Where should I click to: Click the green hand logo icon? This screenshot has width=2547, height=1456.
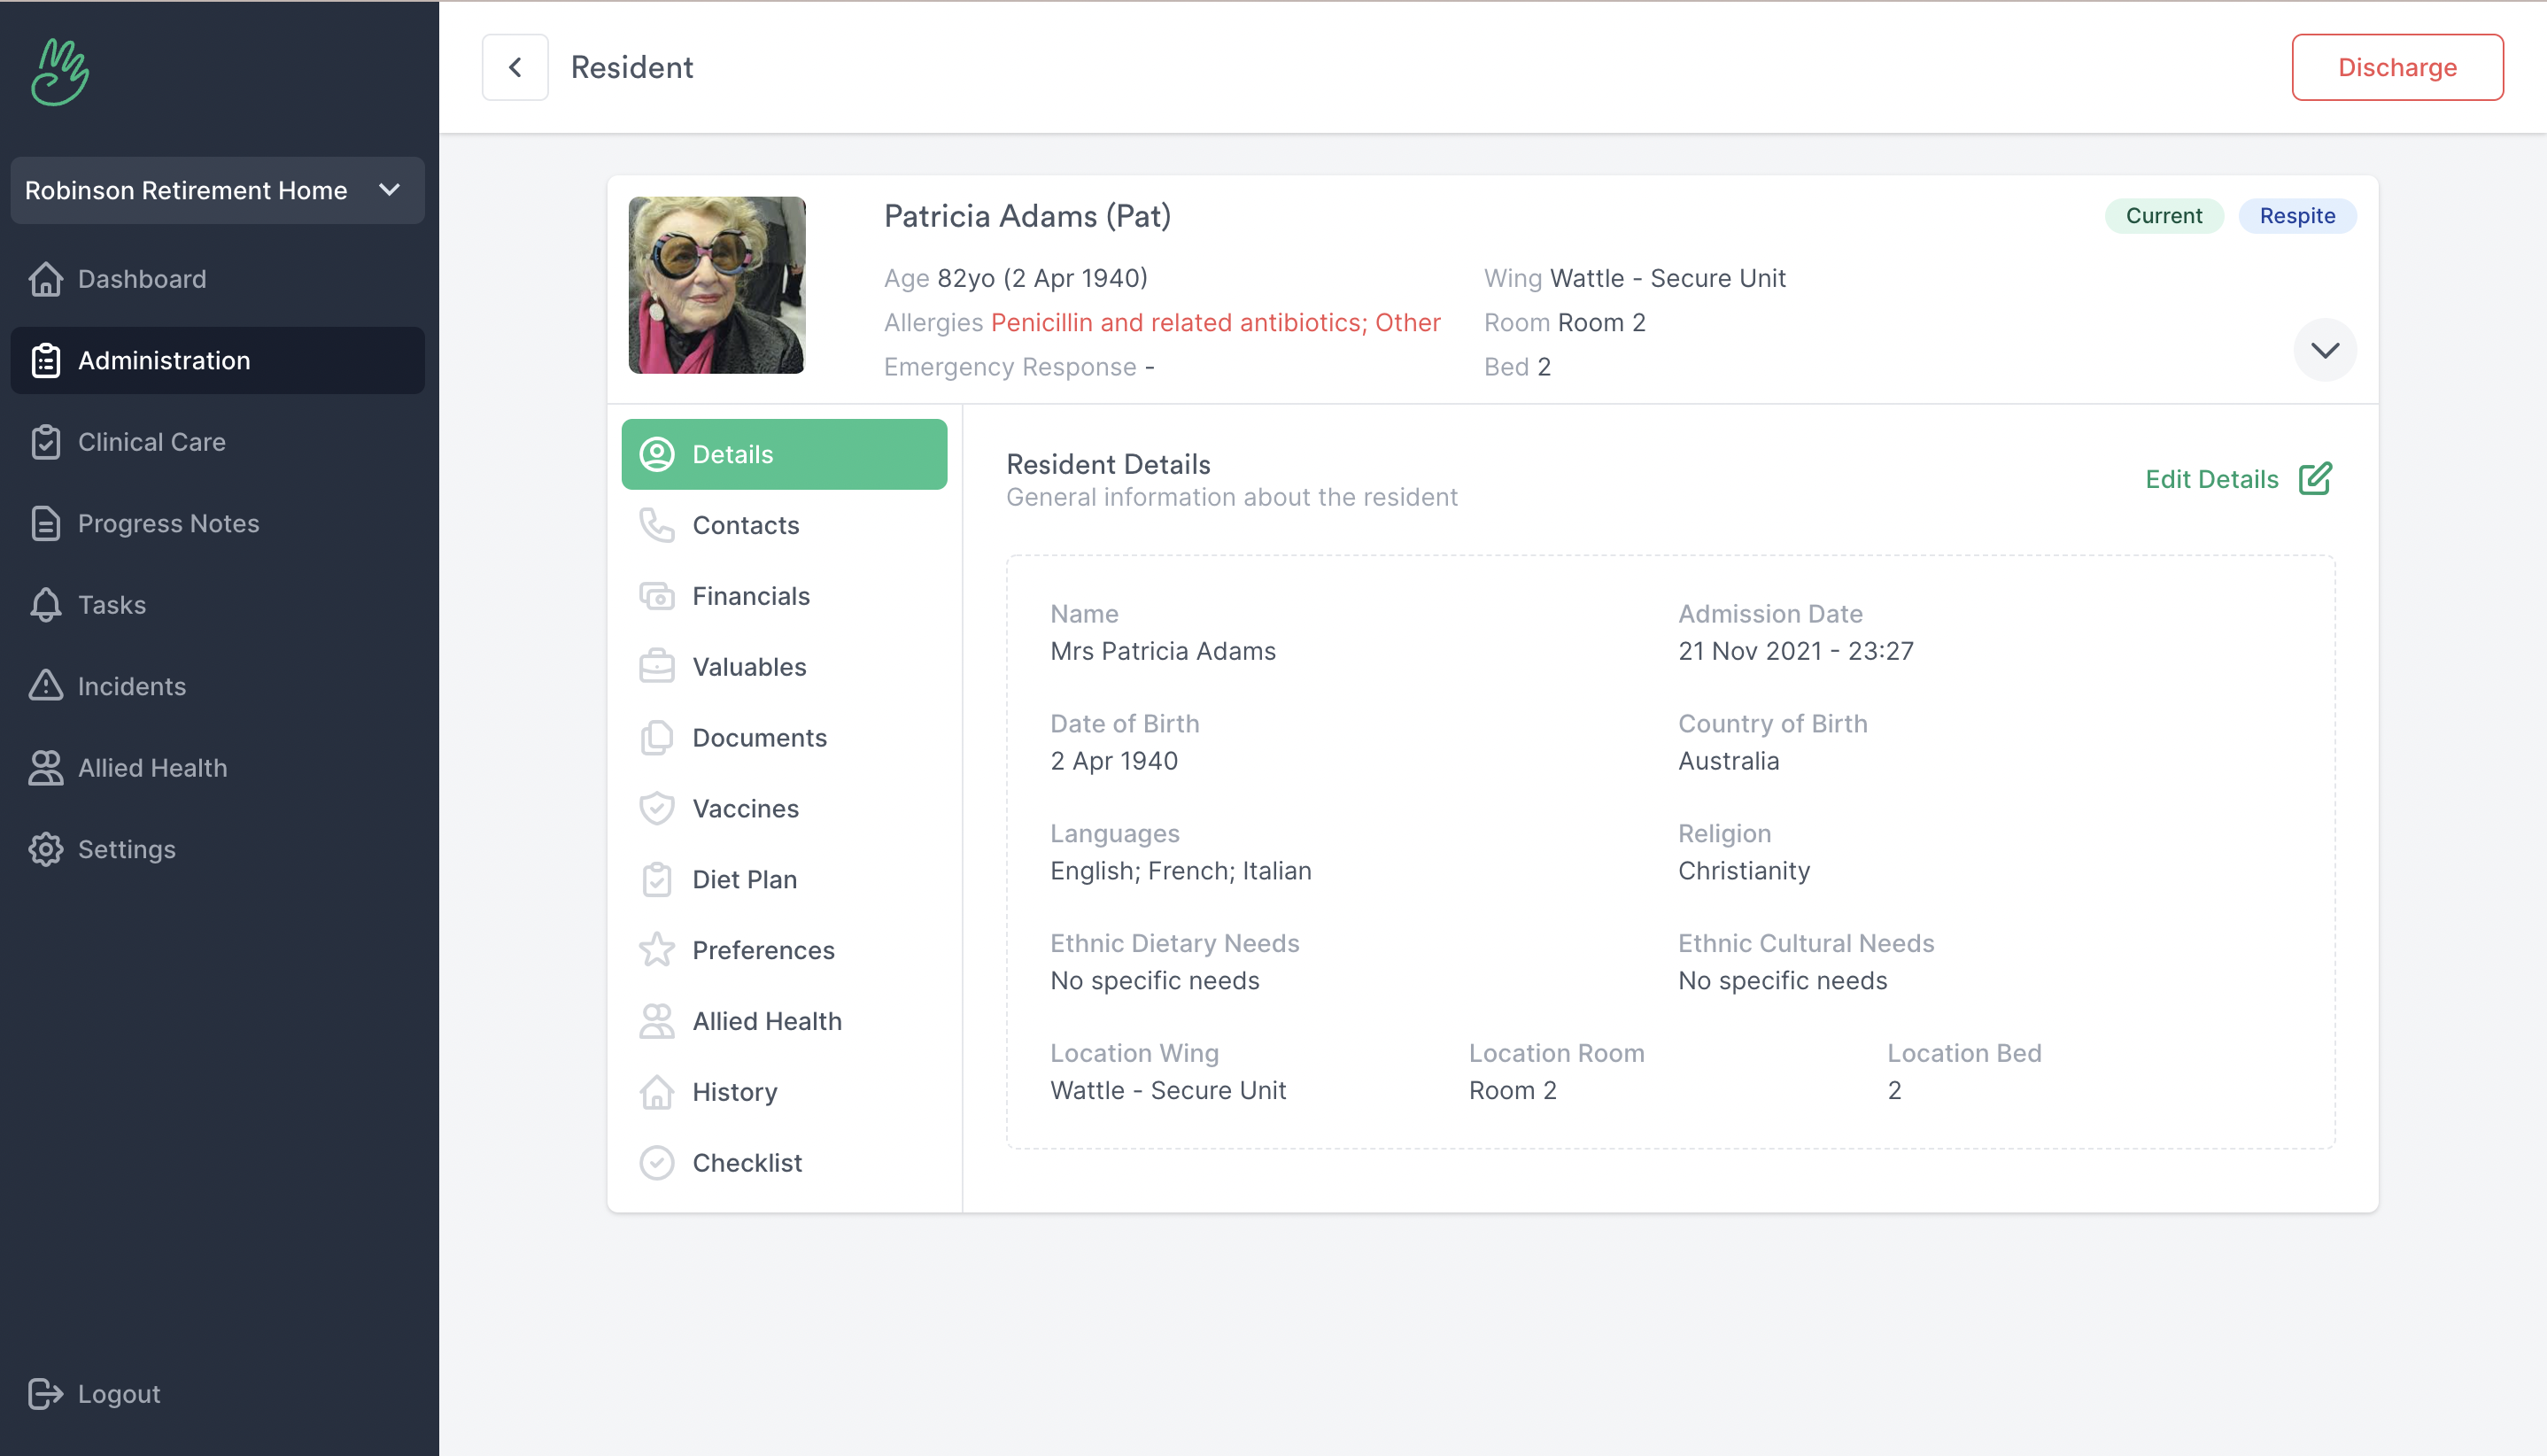point(60,72)
